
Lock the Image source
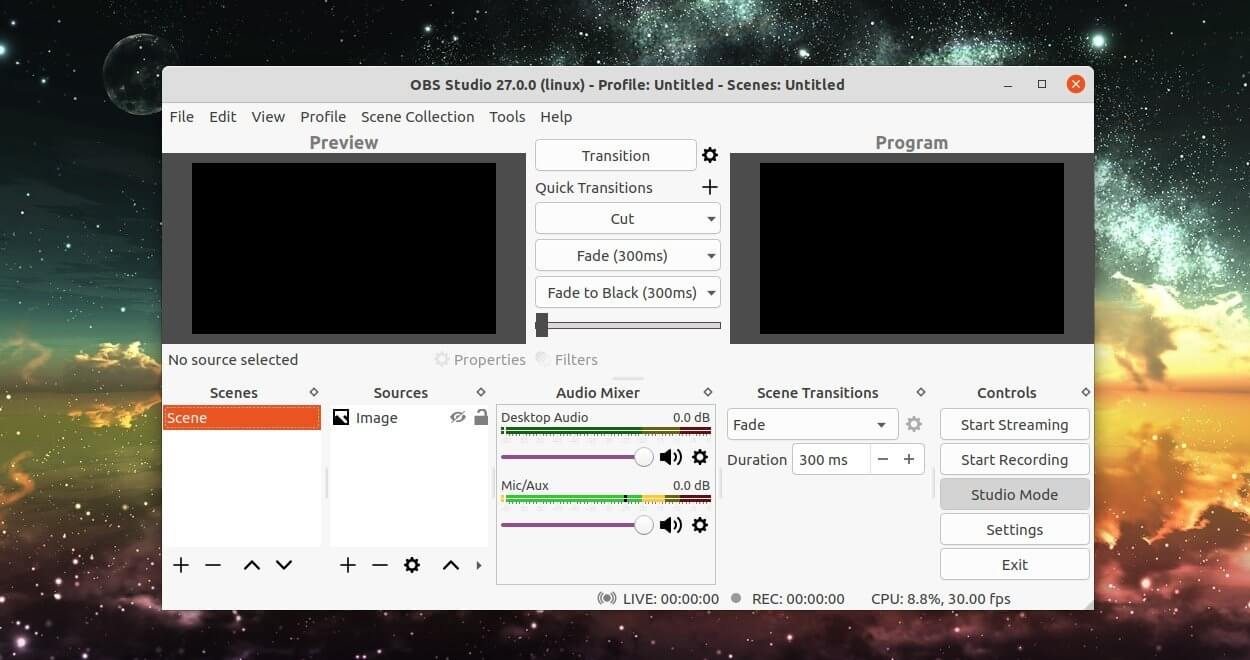[x=481, y=417]
